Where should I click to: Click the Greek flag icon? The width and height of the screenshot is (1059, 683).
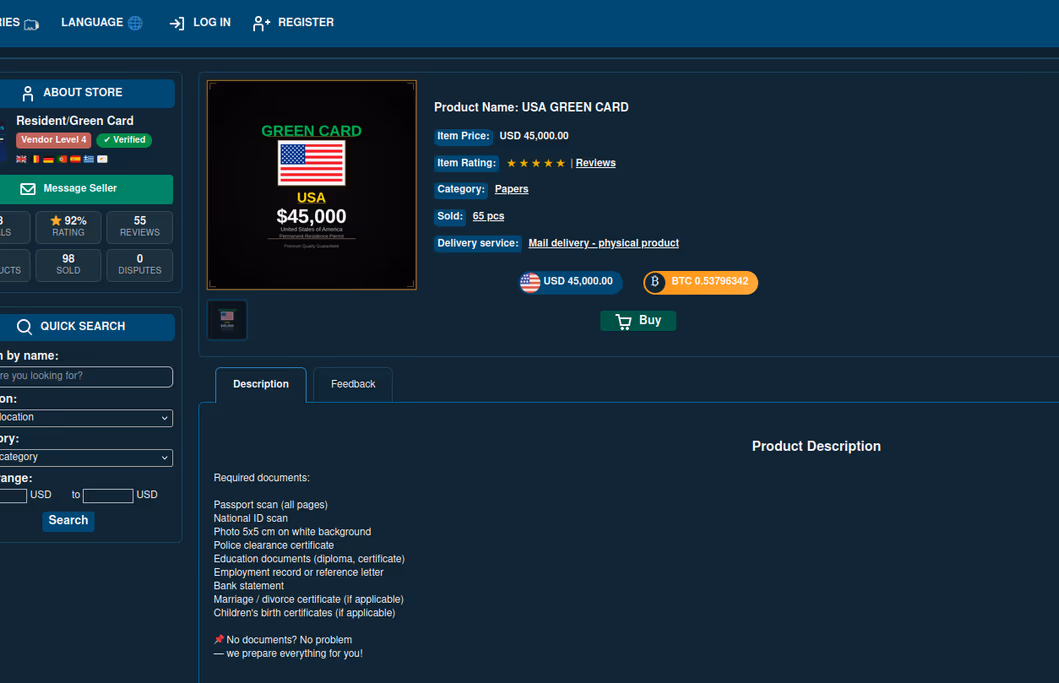point(88,159)
